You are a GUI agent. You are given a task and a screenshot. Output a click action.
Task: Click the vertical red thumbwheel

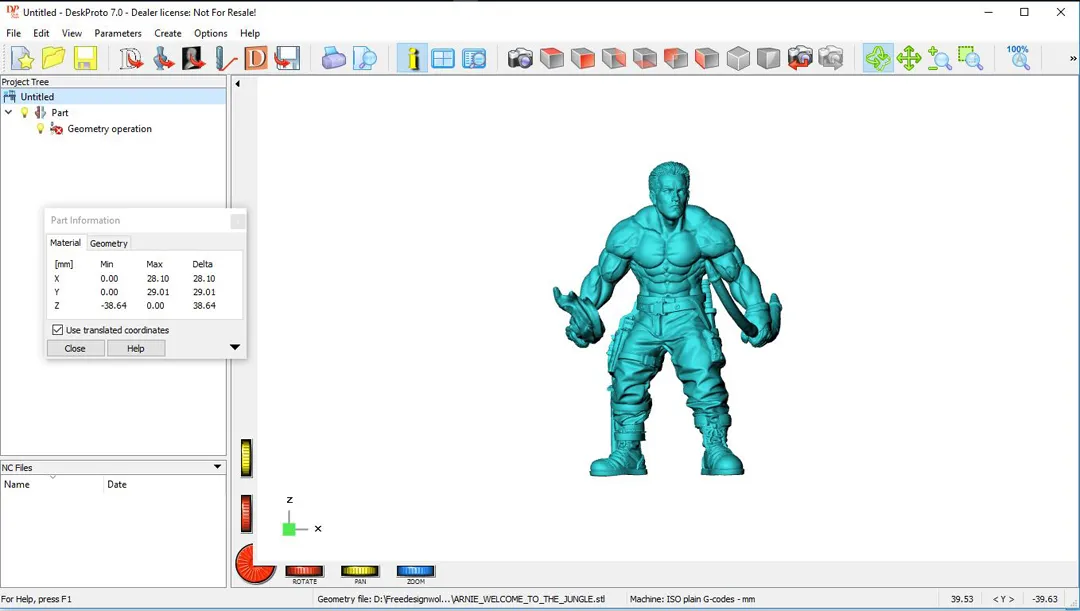click(247, 514)
